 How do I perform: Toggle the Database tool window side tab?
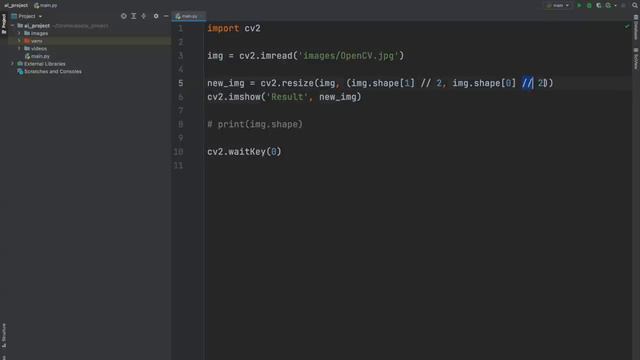click(x=636, y=27)
